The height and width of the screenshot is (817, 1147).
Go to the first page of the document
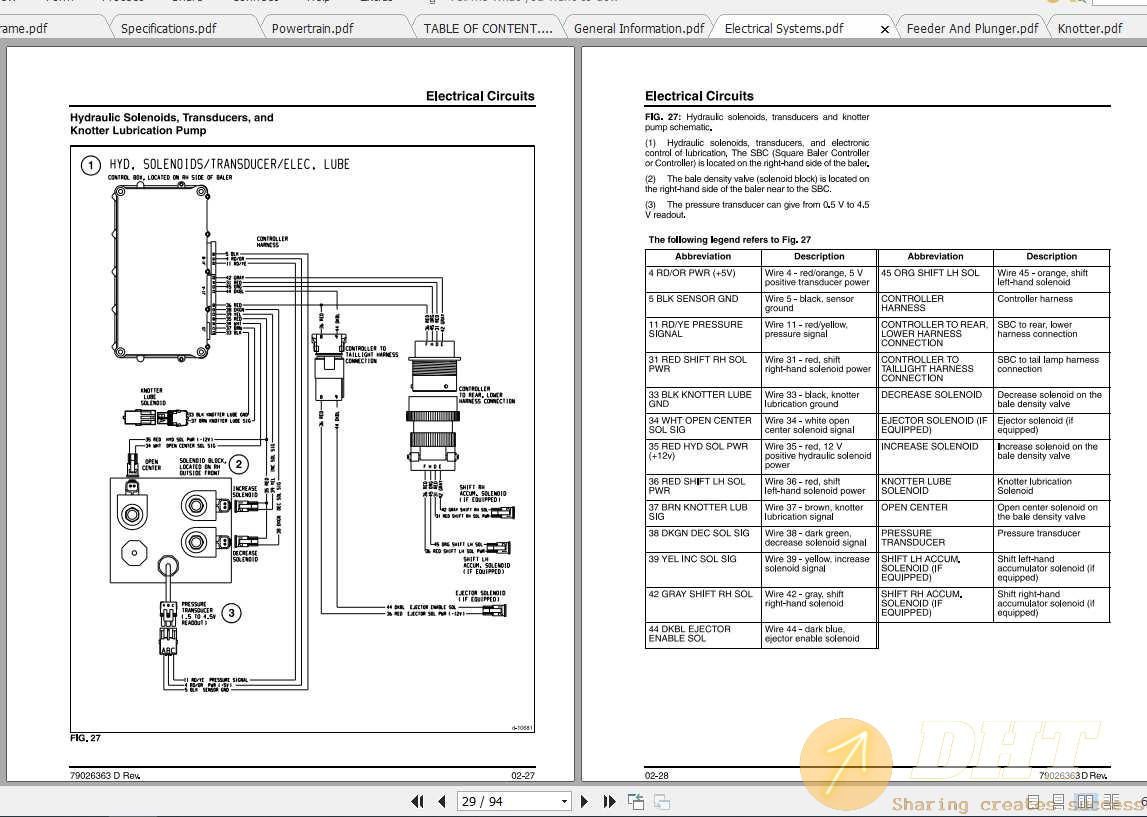418,802
